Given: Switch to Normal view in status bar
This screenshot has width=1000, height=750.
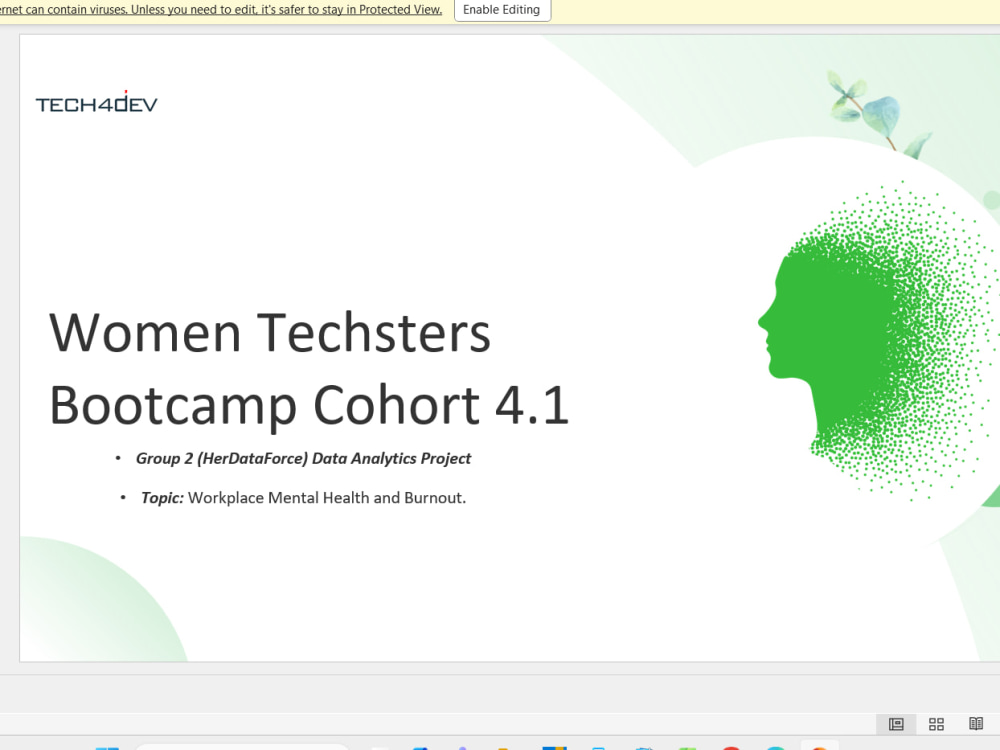Looking at the screenshot, I should click(x=896, y=724).
